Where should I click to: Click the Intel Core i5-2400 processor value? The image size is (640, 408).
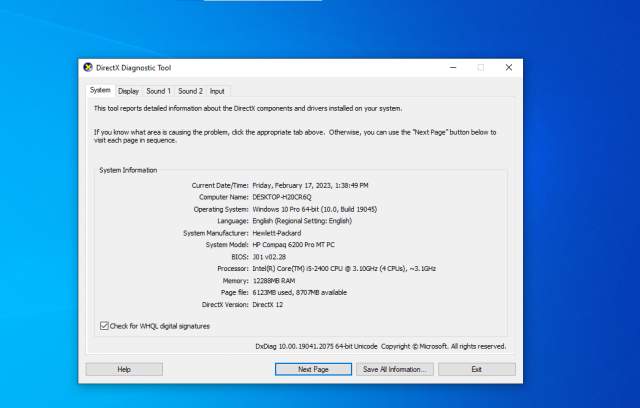point(344,269)
